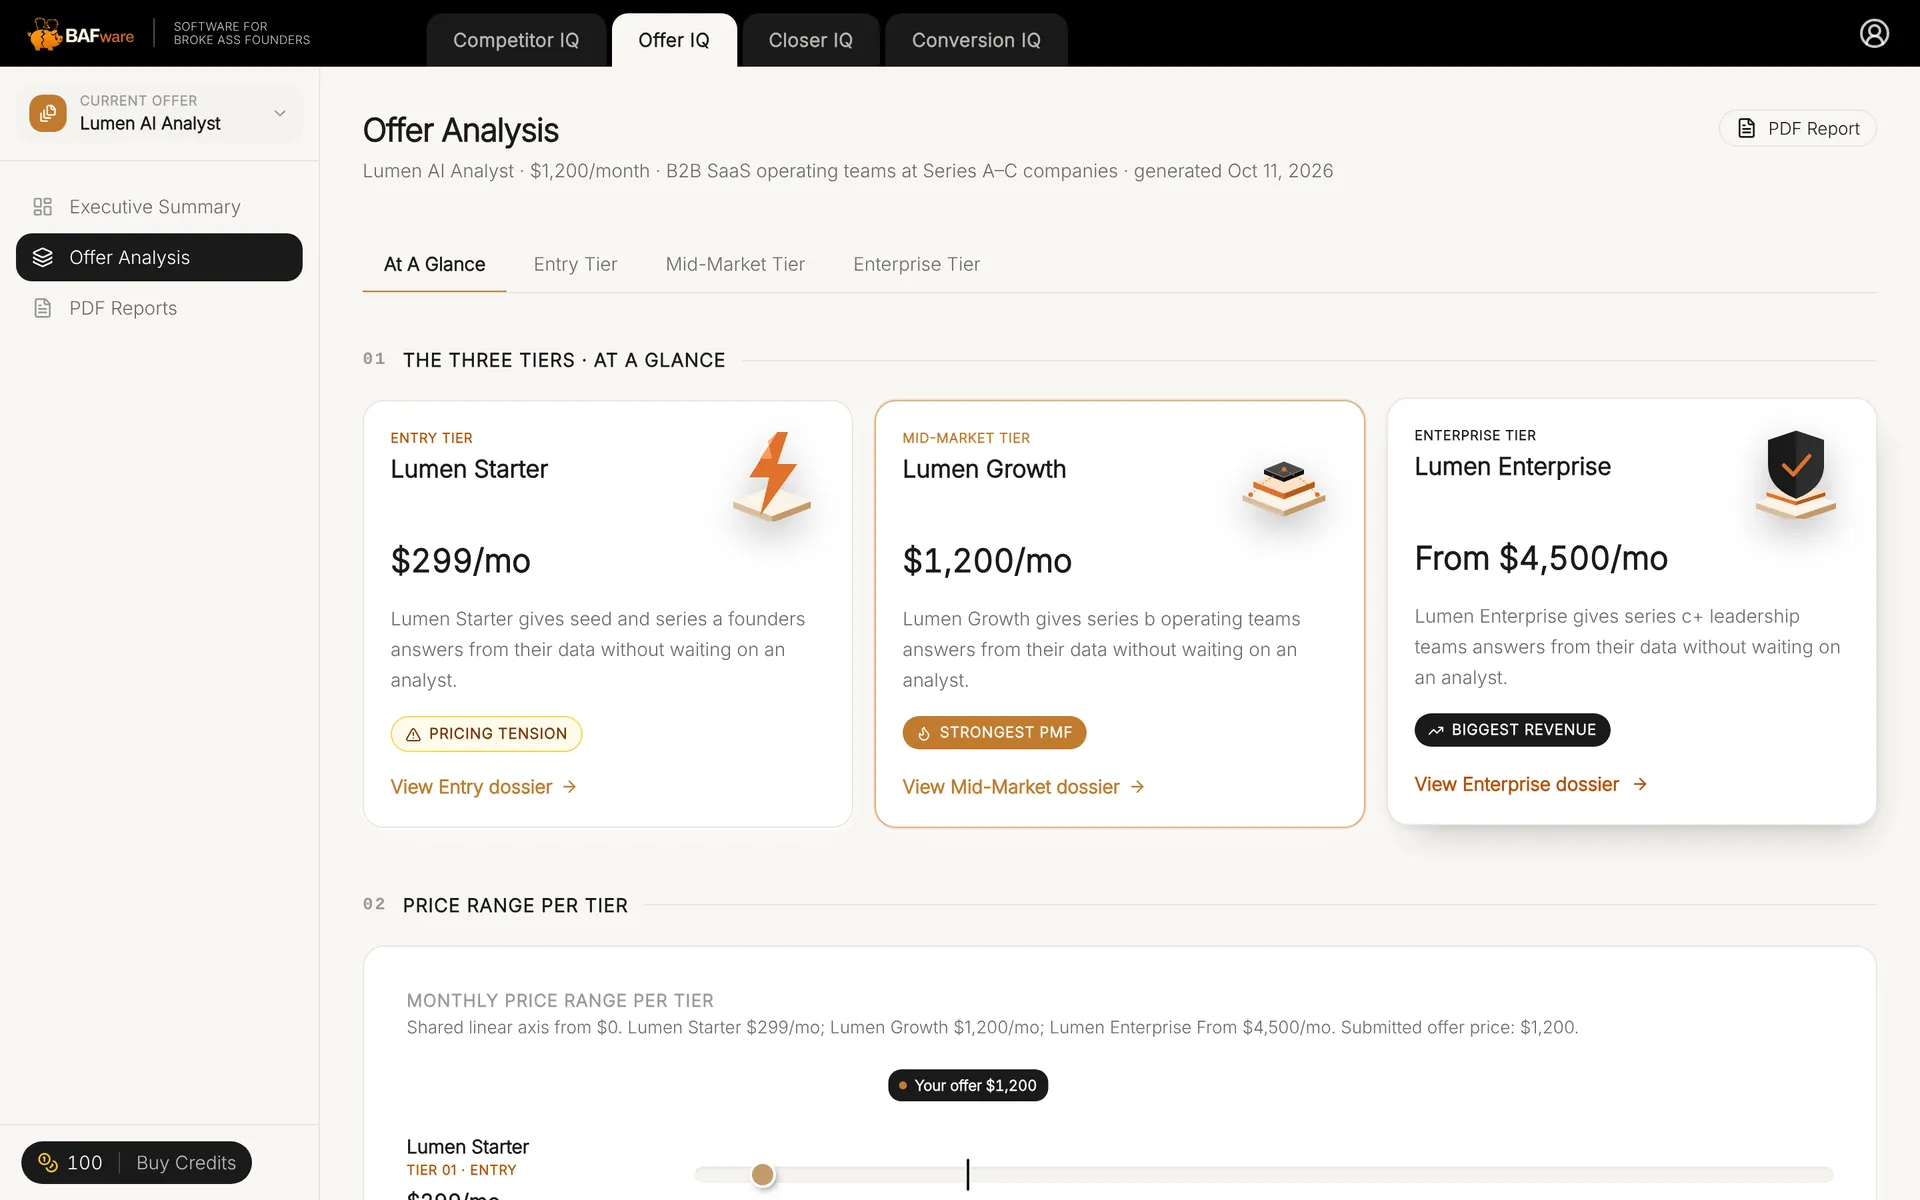Image resolution: width=1920 pixels, height=1200 pixels.
Task: Click the Offer Analysis layers icon
Action: pos(42,257)
